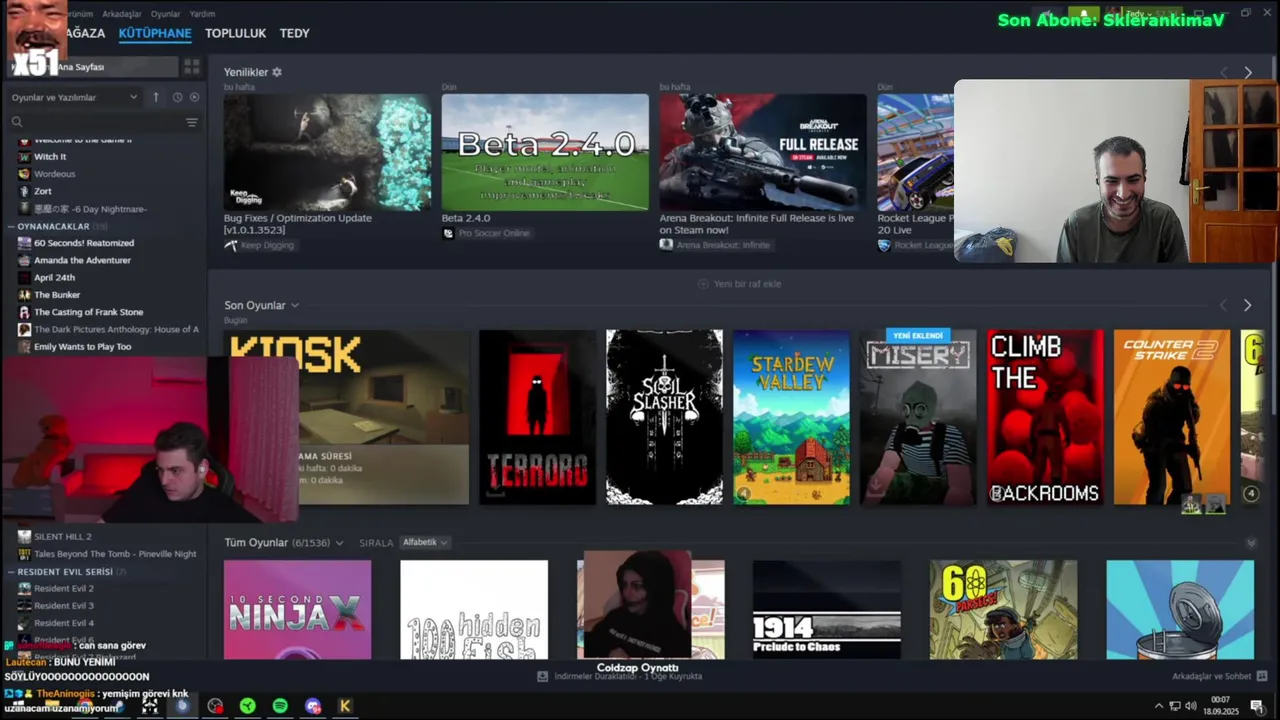Viewport: 1280px width, 720px height.
Task: Open the TOPLULUK tab
Action: 235,33
